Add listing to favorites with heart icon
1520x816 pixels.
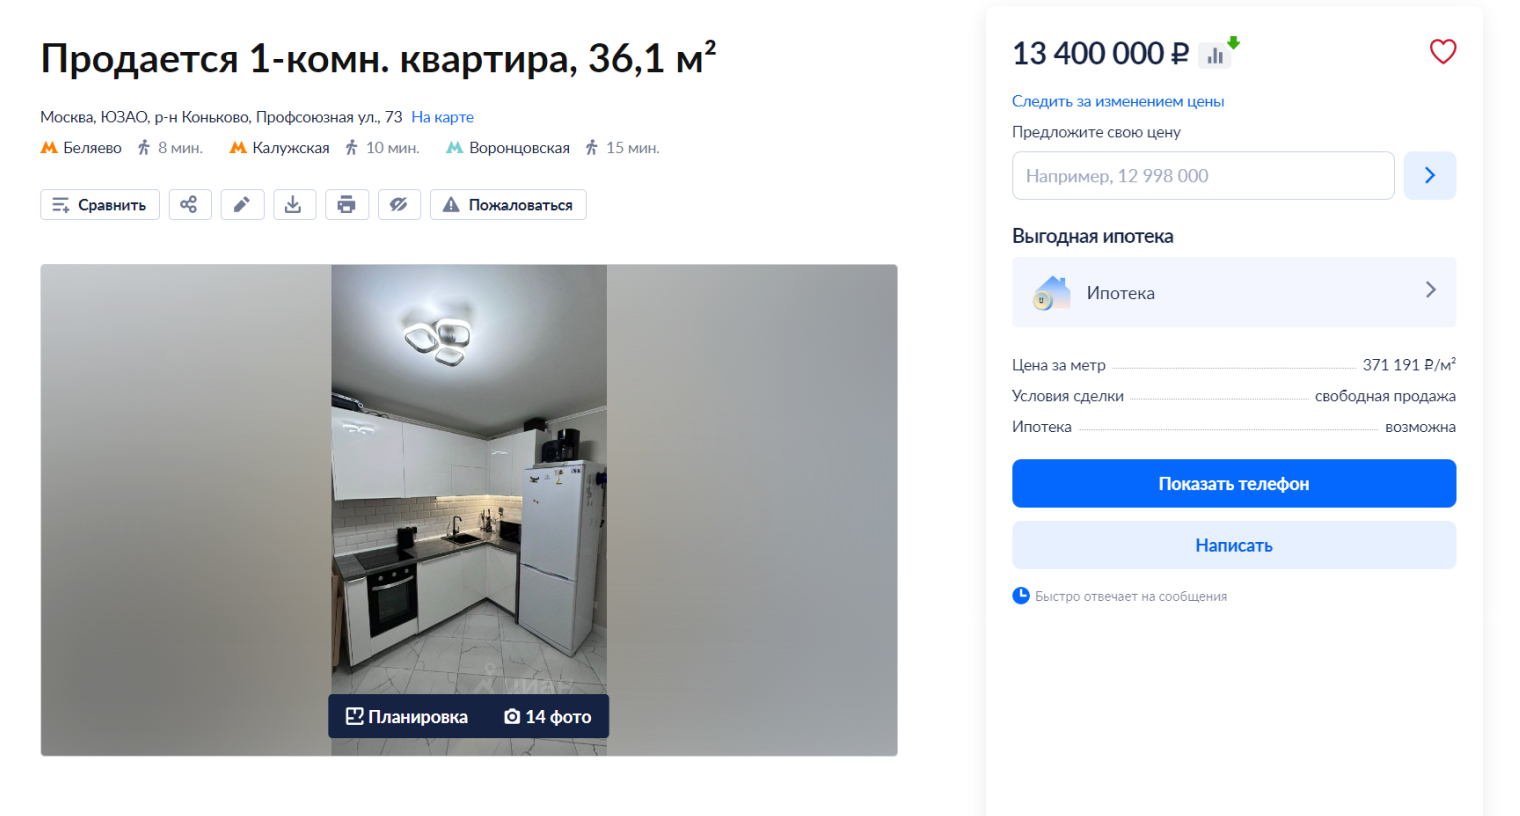(x=1442, y=51)
